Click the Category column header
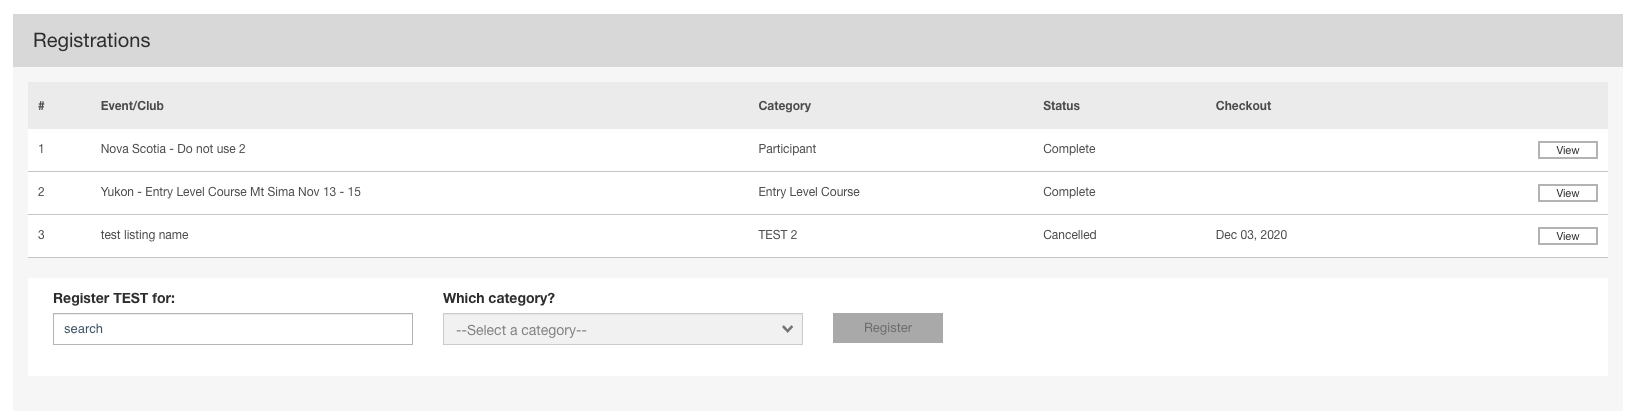Screen dimensions: 1630x420 (x=784, y=106)
